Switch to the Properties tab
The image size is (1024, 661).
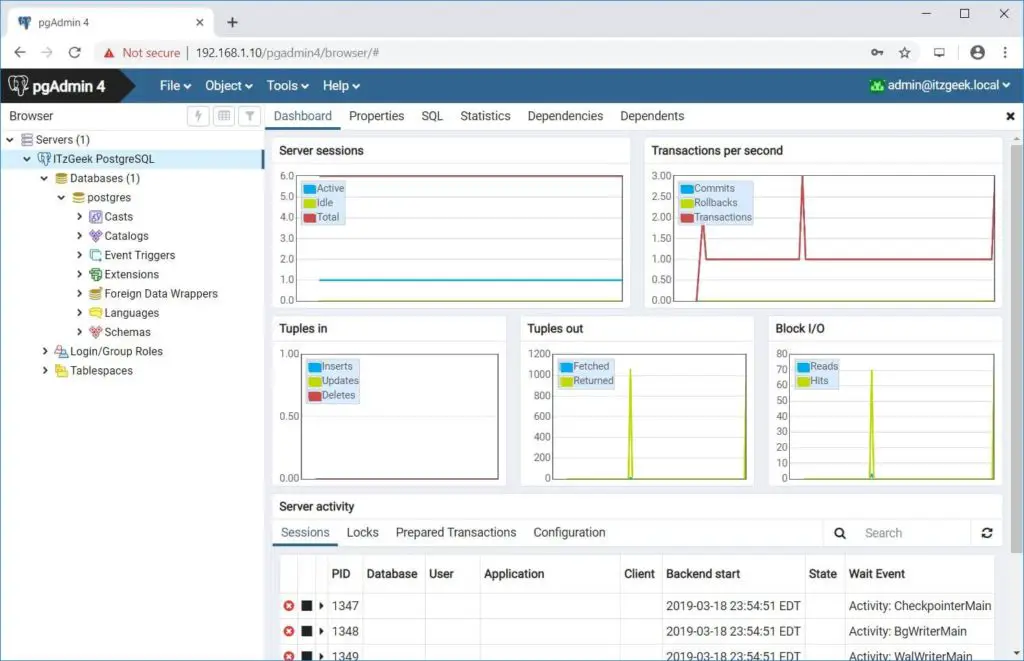[376, 116]
